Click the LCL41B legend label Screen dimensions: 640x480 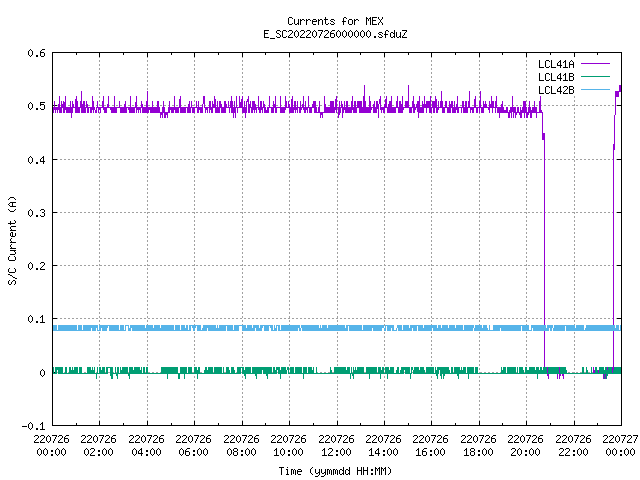click(556, 77)
